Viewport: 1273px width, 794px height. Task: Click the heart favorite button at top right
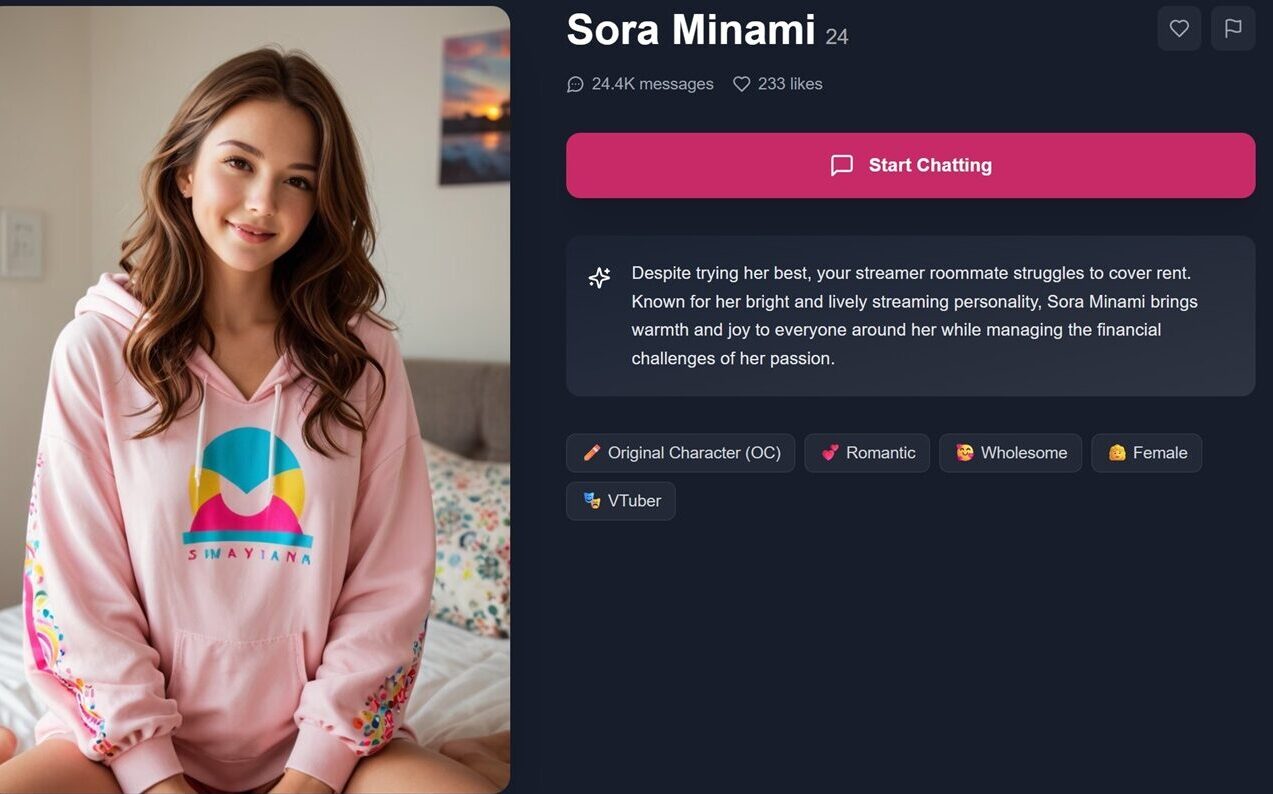coord(1179,29)
